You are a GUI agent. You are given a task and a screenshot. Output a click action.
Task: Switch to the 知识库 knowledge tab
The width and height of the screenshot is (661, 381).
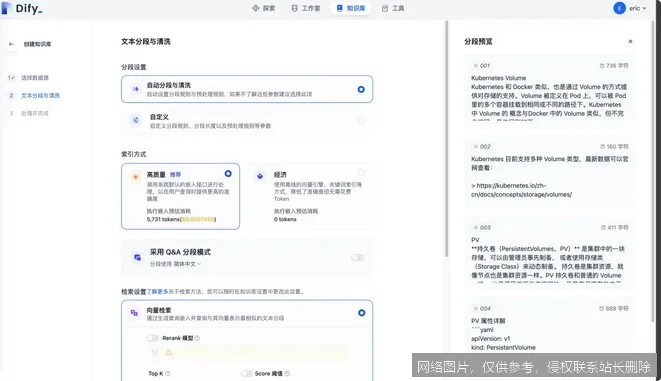[351, 8]
